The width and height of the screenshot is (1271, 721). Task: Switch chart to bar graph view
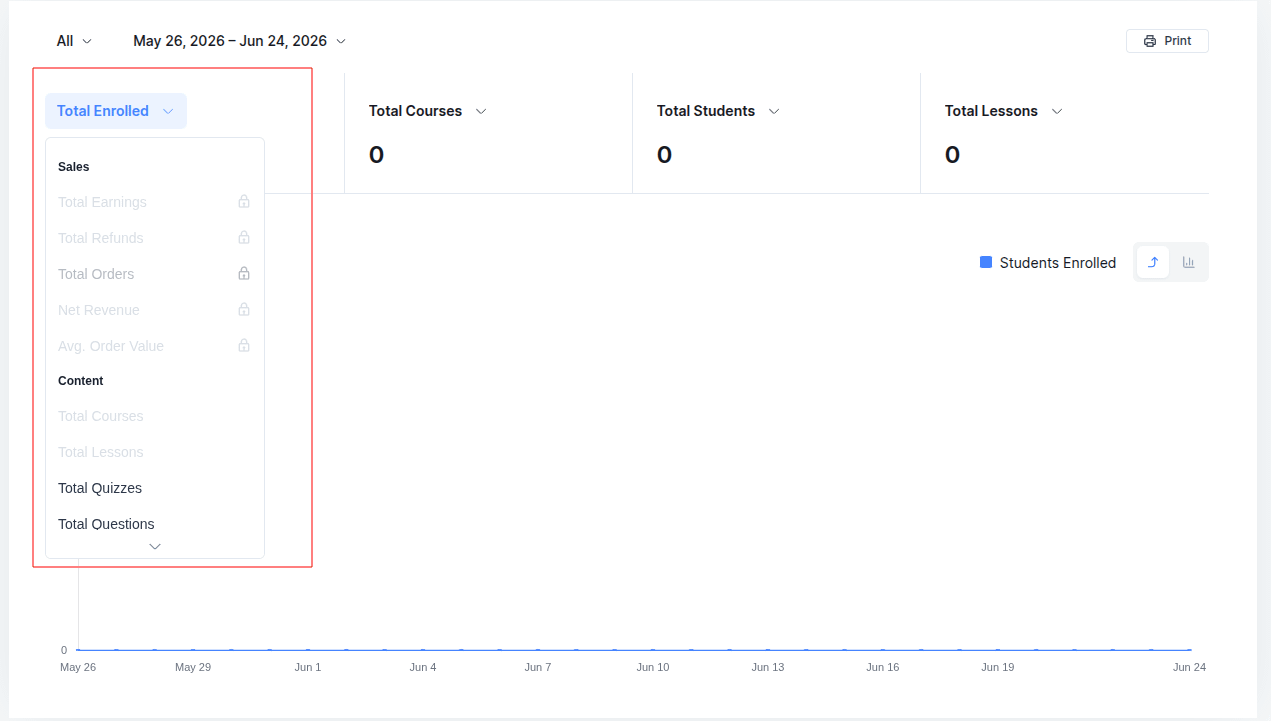coord(1189,262)
